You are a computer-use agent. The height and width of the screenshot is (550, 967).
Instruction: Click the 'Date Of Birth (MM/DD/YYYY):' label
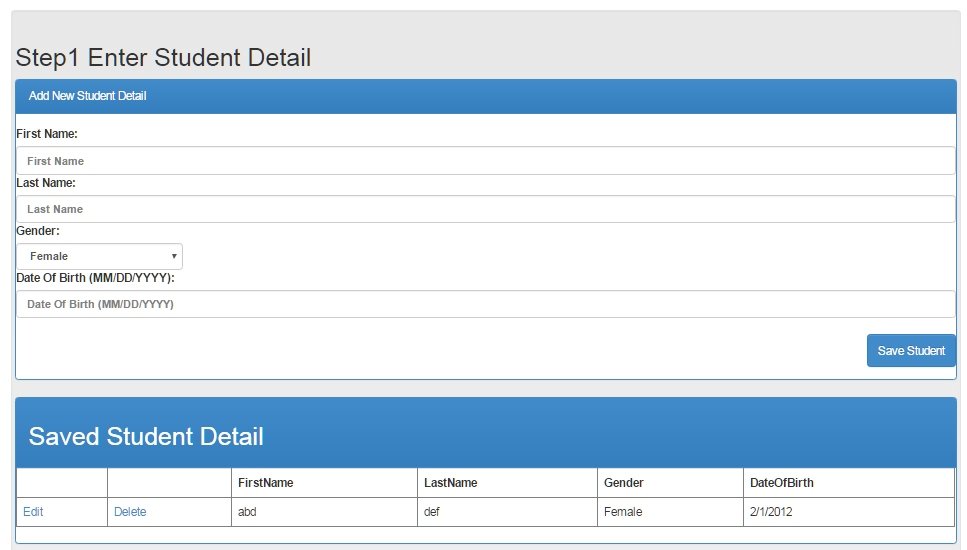[96, 278]
